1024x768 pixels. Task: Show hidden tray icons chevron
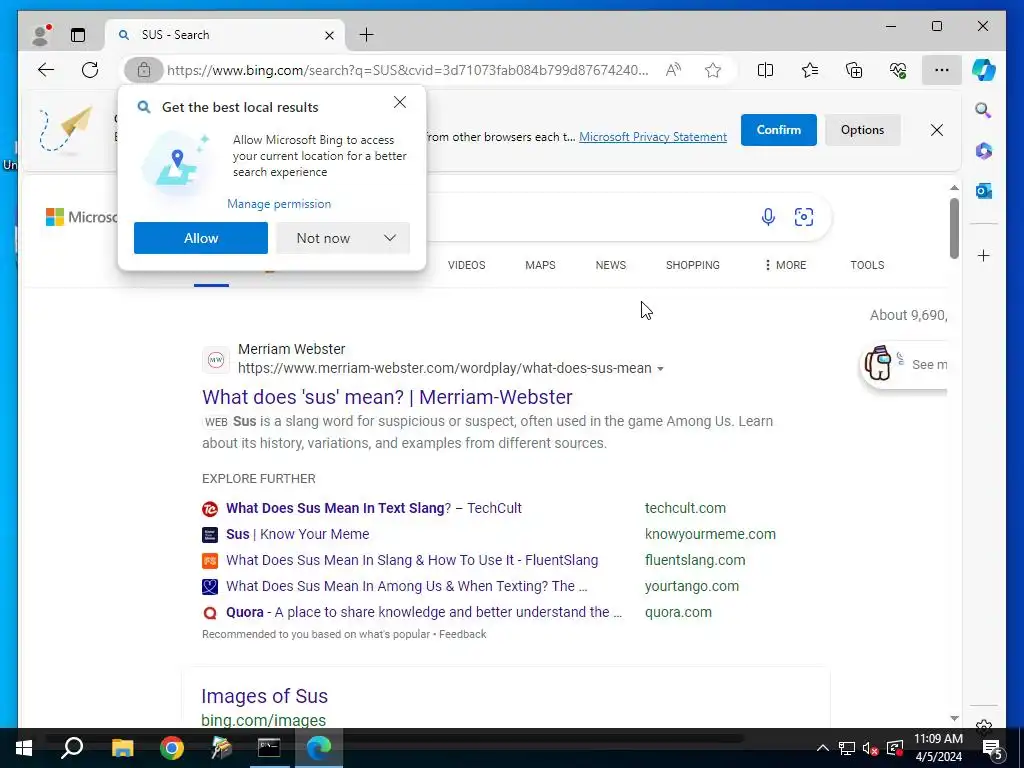point(822,748)
